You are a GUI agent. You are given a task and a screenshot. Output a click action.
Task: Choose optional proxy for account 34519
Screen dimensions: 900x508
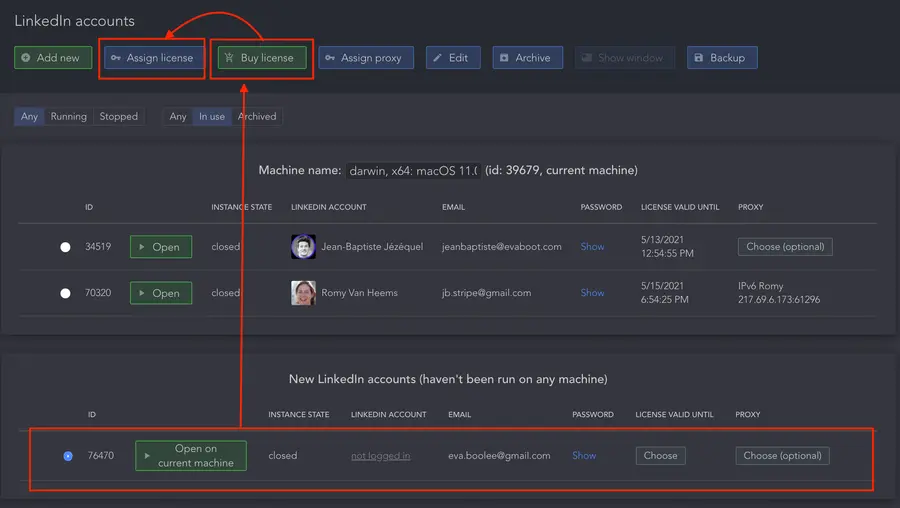(785, 247)
